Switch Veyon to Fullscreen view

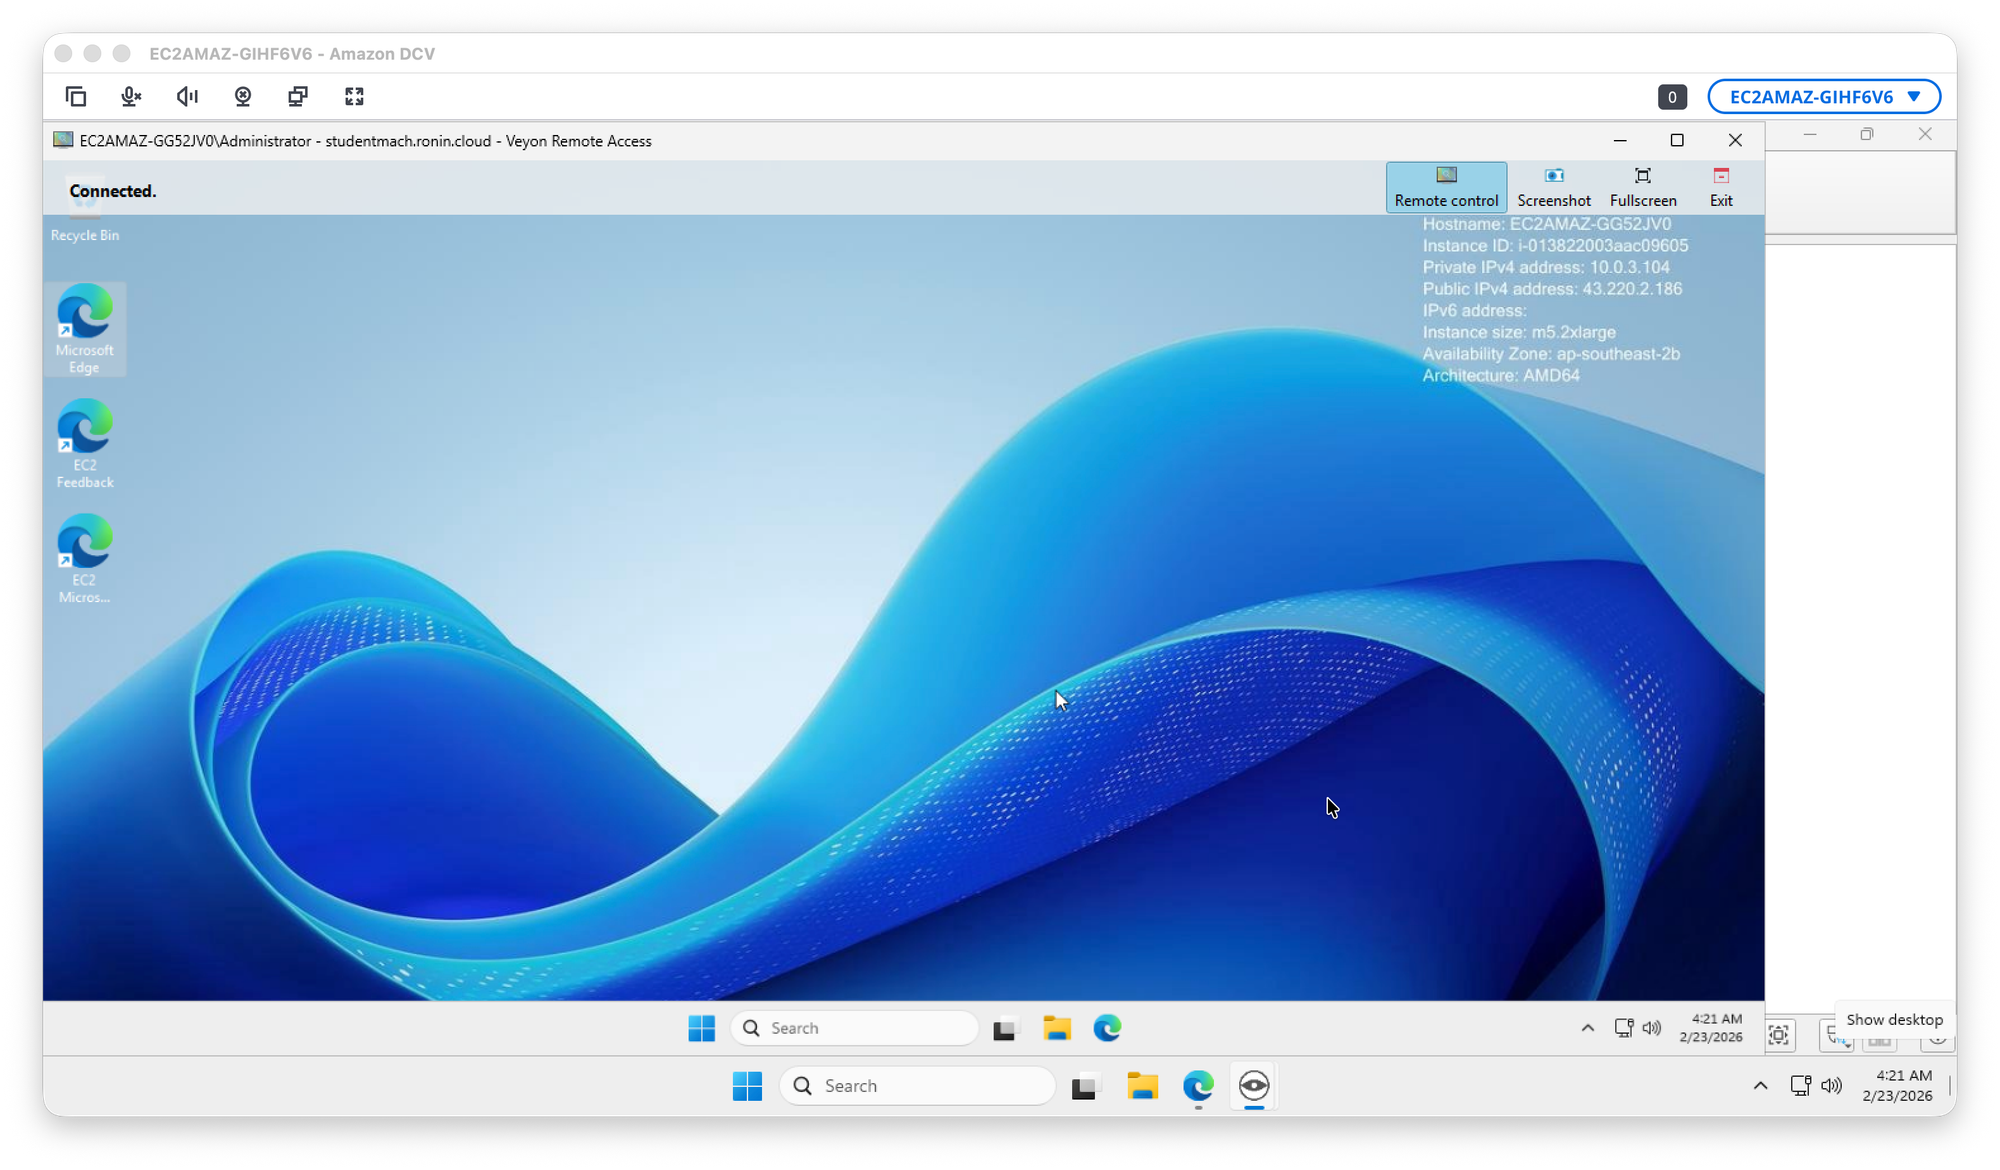point(1643,187)
